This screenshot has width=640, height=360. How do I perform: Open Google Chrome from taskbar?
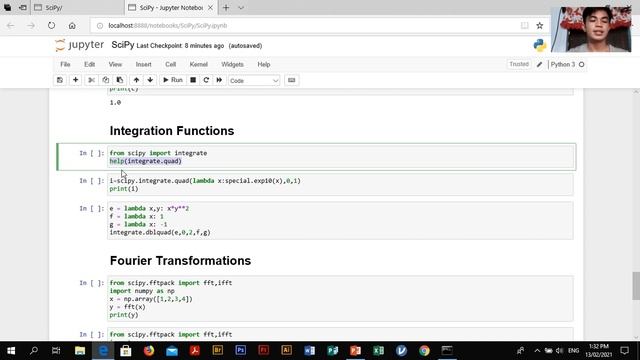(424, 351)
